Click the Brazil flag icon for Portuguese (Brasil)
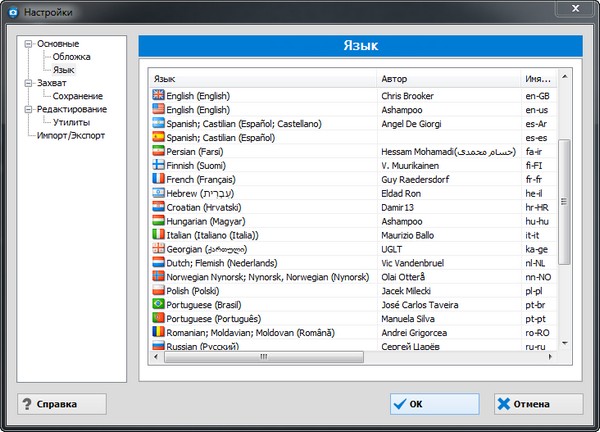Image resolution: width=600 pixels, height=432 pixels. [x=157, y=303]
